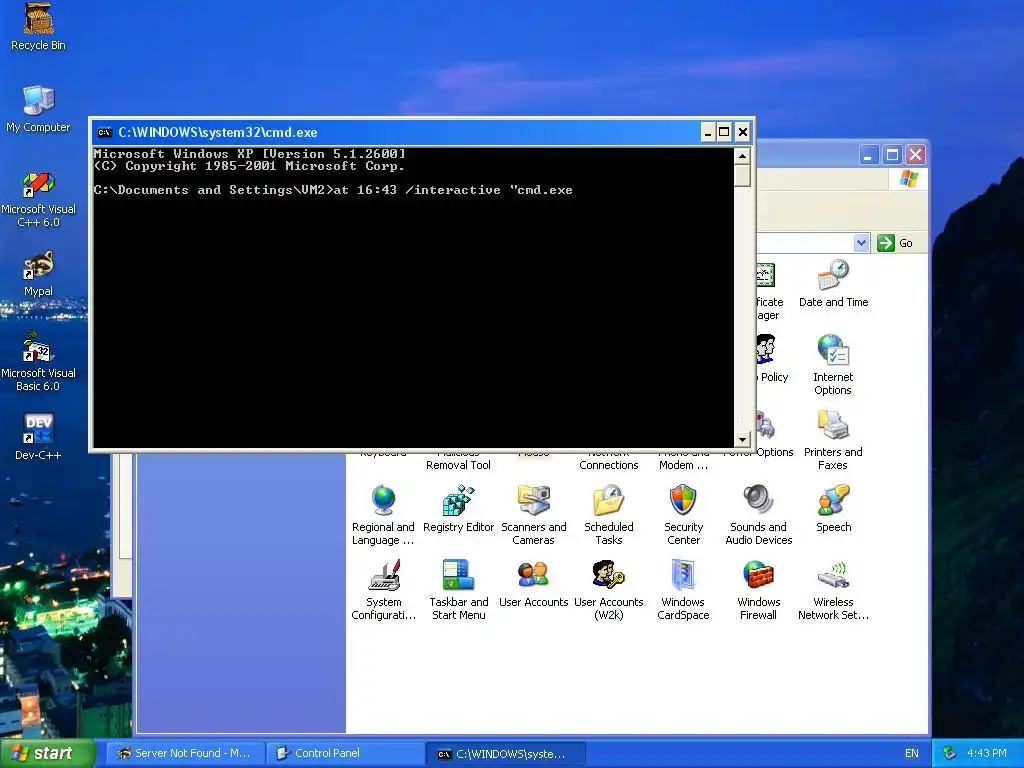Click the EN language bar indicator
1024x768 pixels.
click(912, 753)
